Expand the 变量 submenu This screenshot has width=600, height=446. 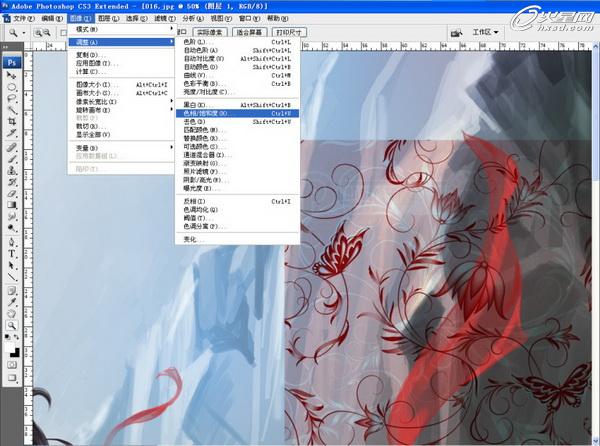(122, 148)
